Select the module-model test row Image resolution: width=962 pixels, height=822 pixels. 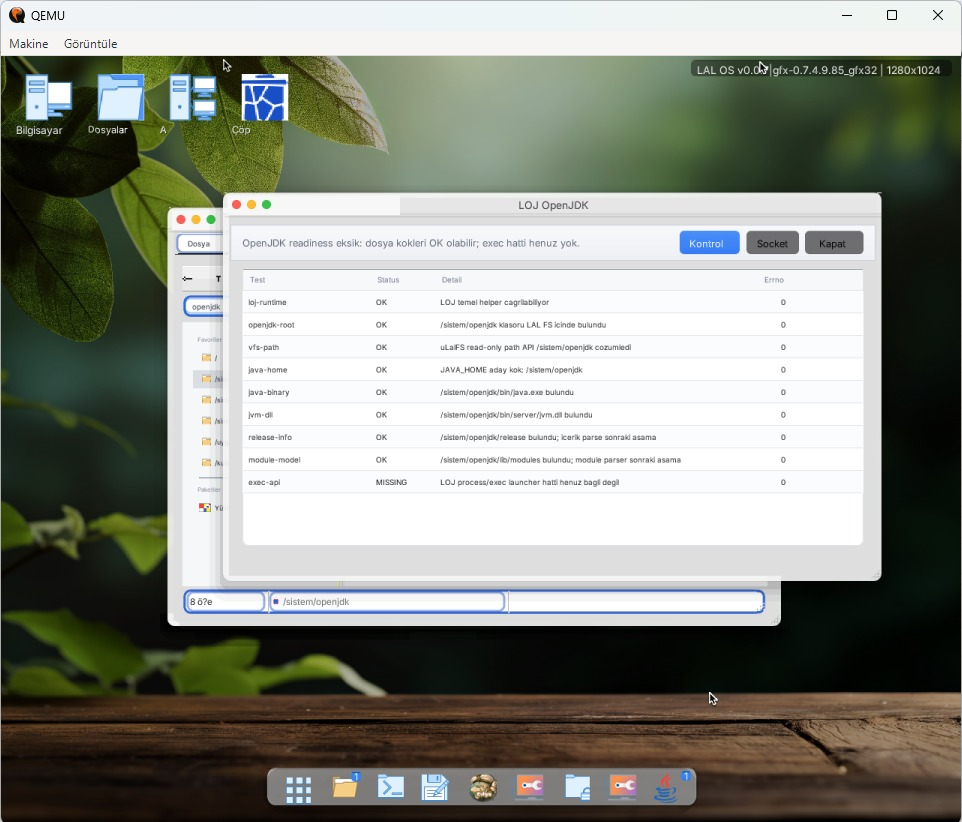point(552,459)
